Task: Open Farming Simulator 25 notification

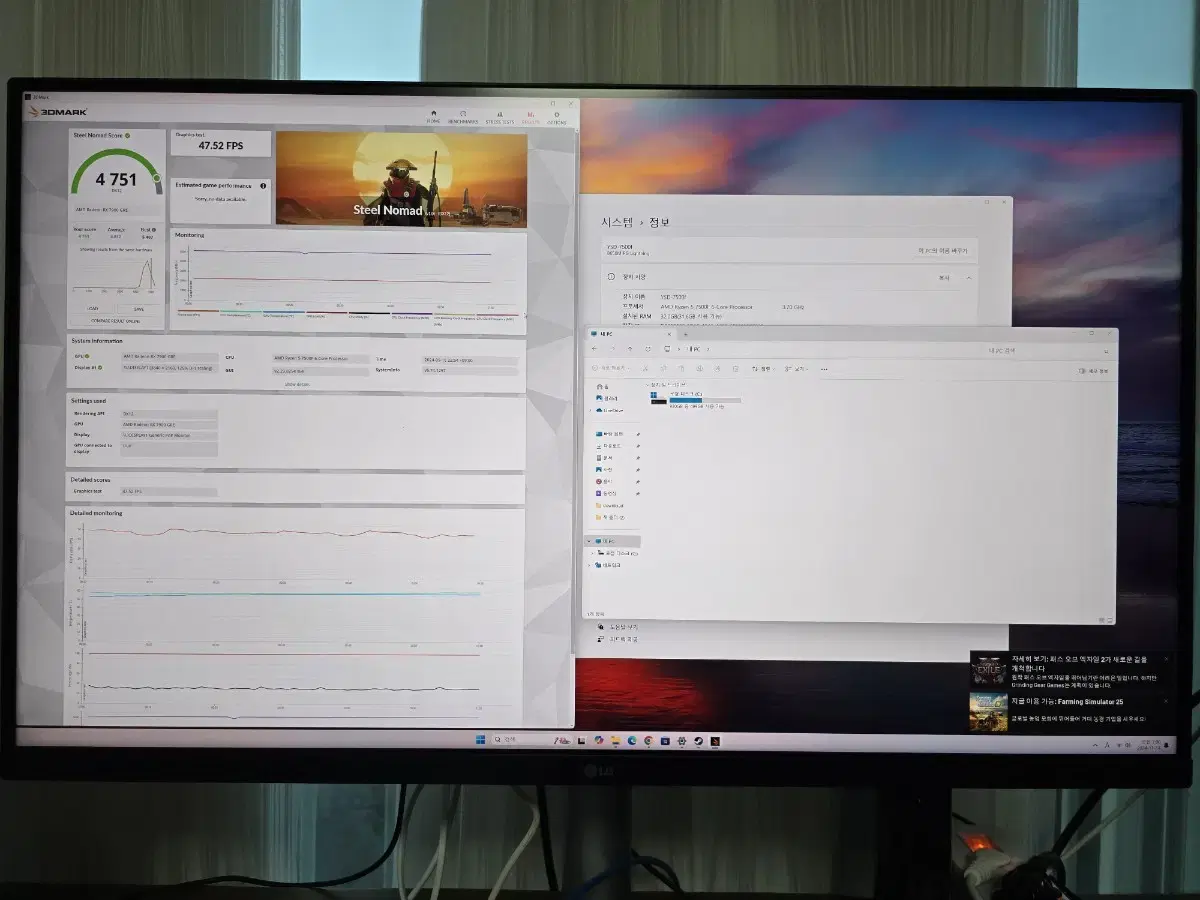Action: pos(1070,711)
